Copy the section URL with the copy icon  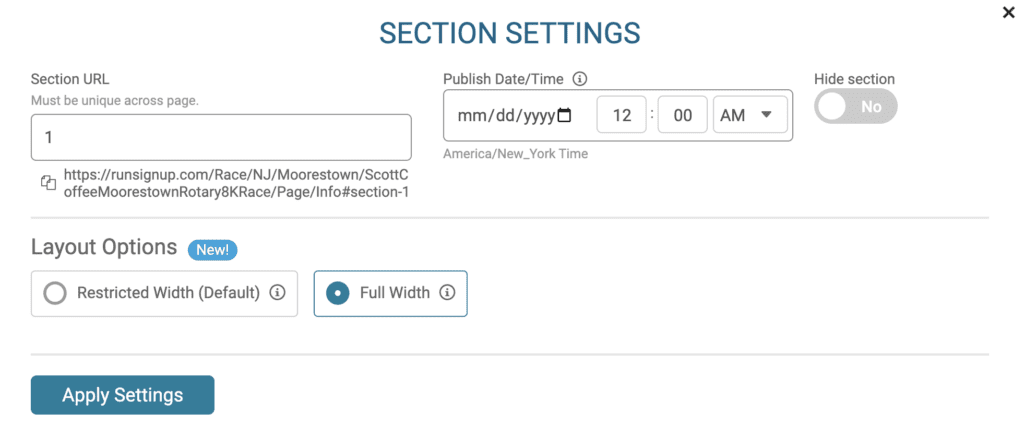(48, 183)
